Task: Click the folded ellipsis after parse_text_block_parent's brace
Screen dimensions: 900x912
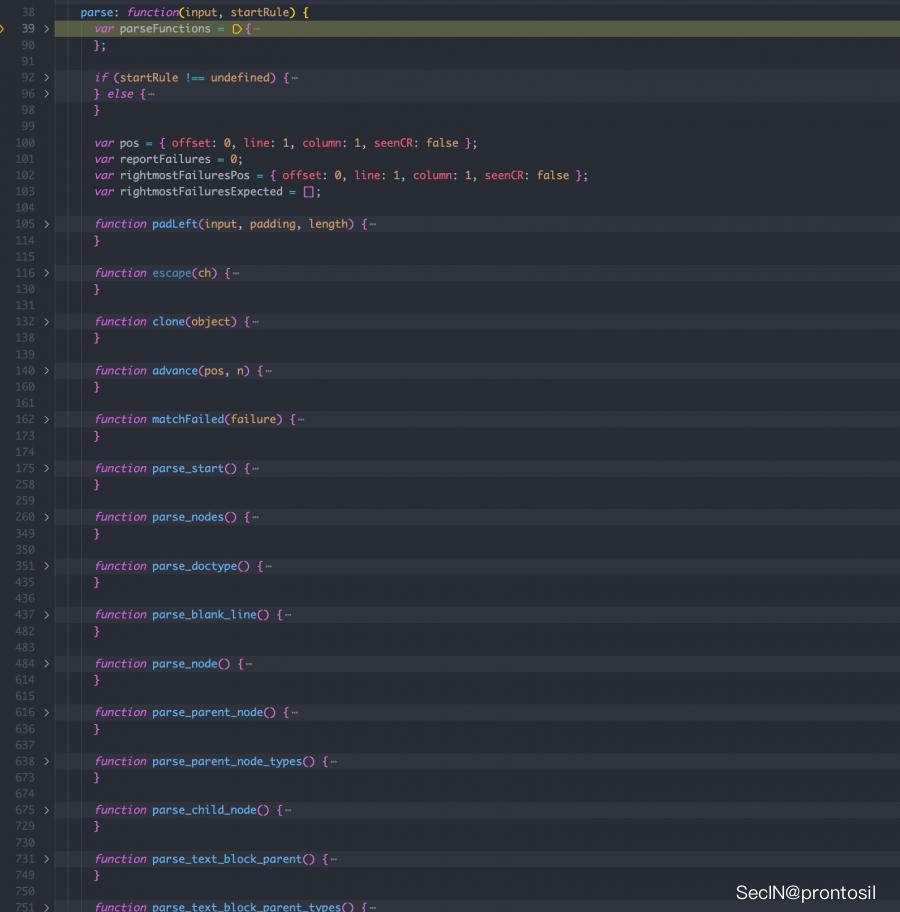Action: tap(334, 859)
